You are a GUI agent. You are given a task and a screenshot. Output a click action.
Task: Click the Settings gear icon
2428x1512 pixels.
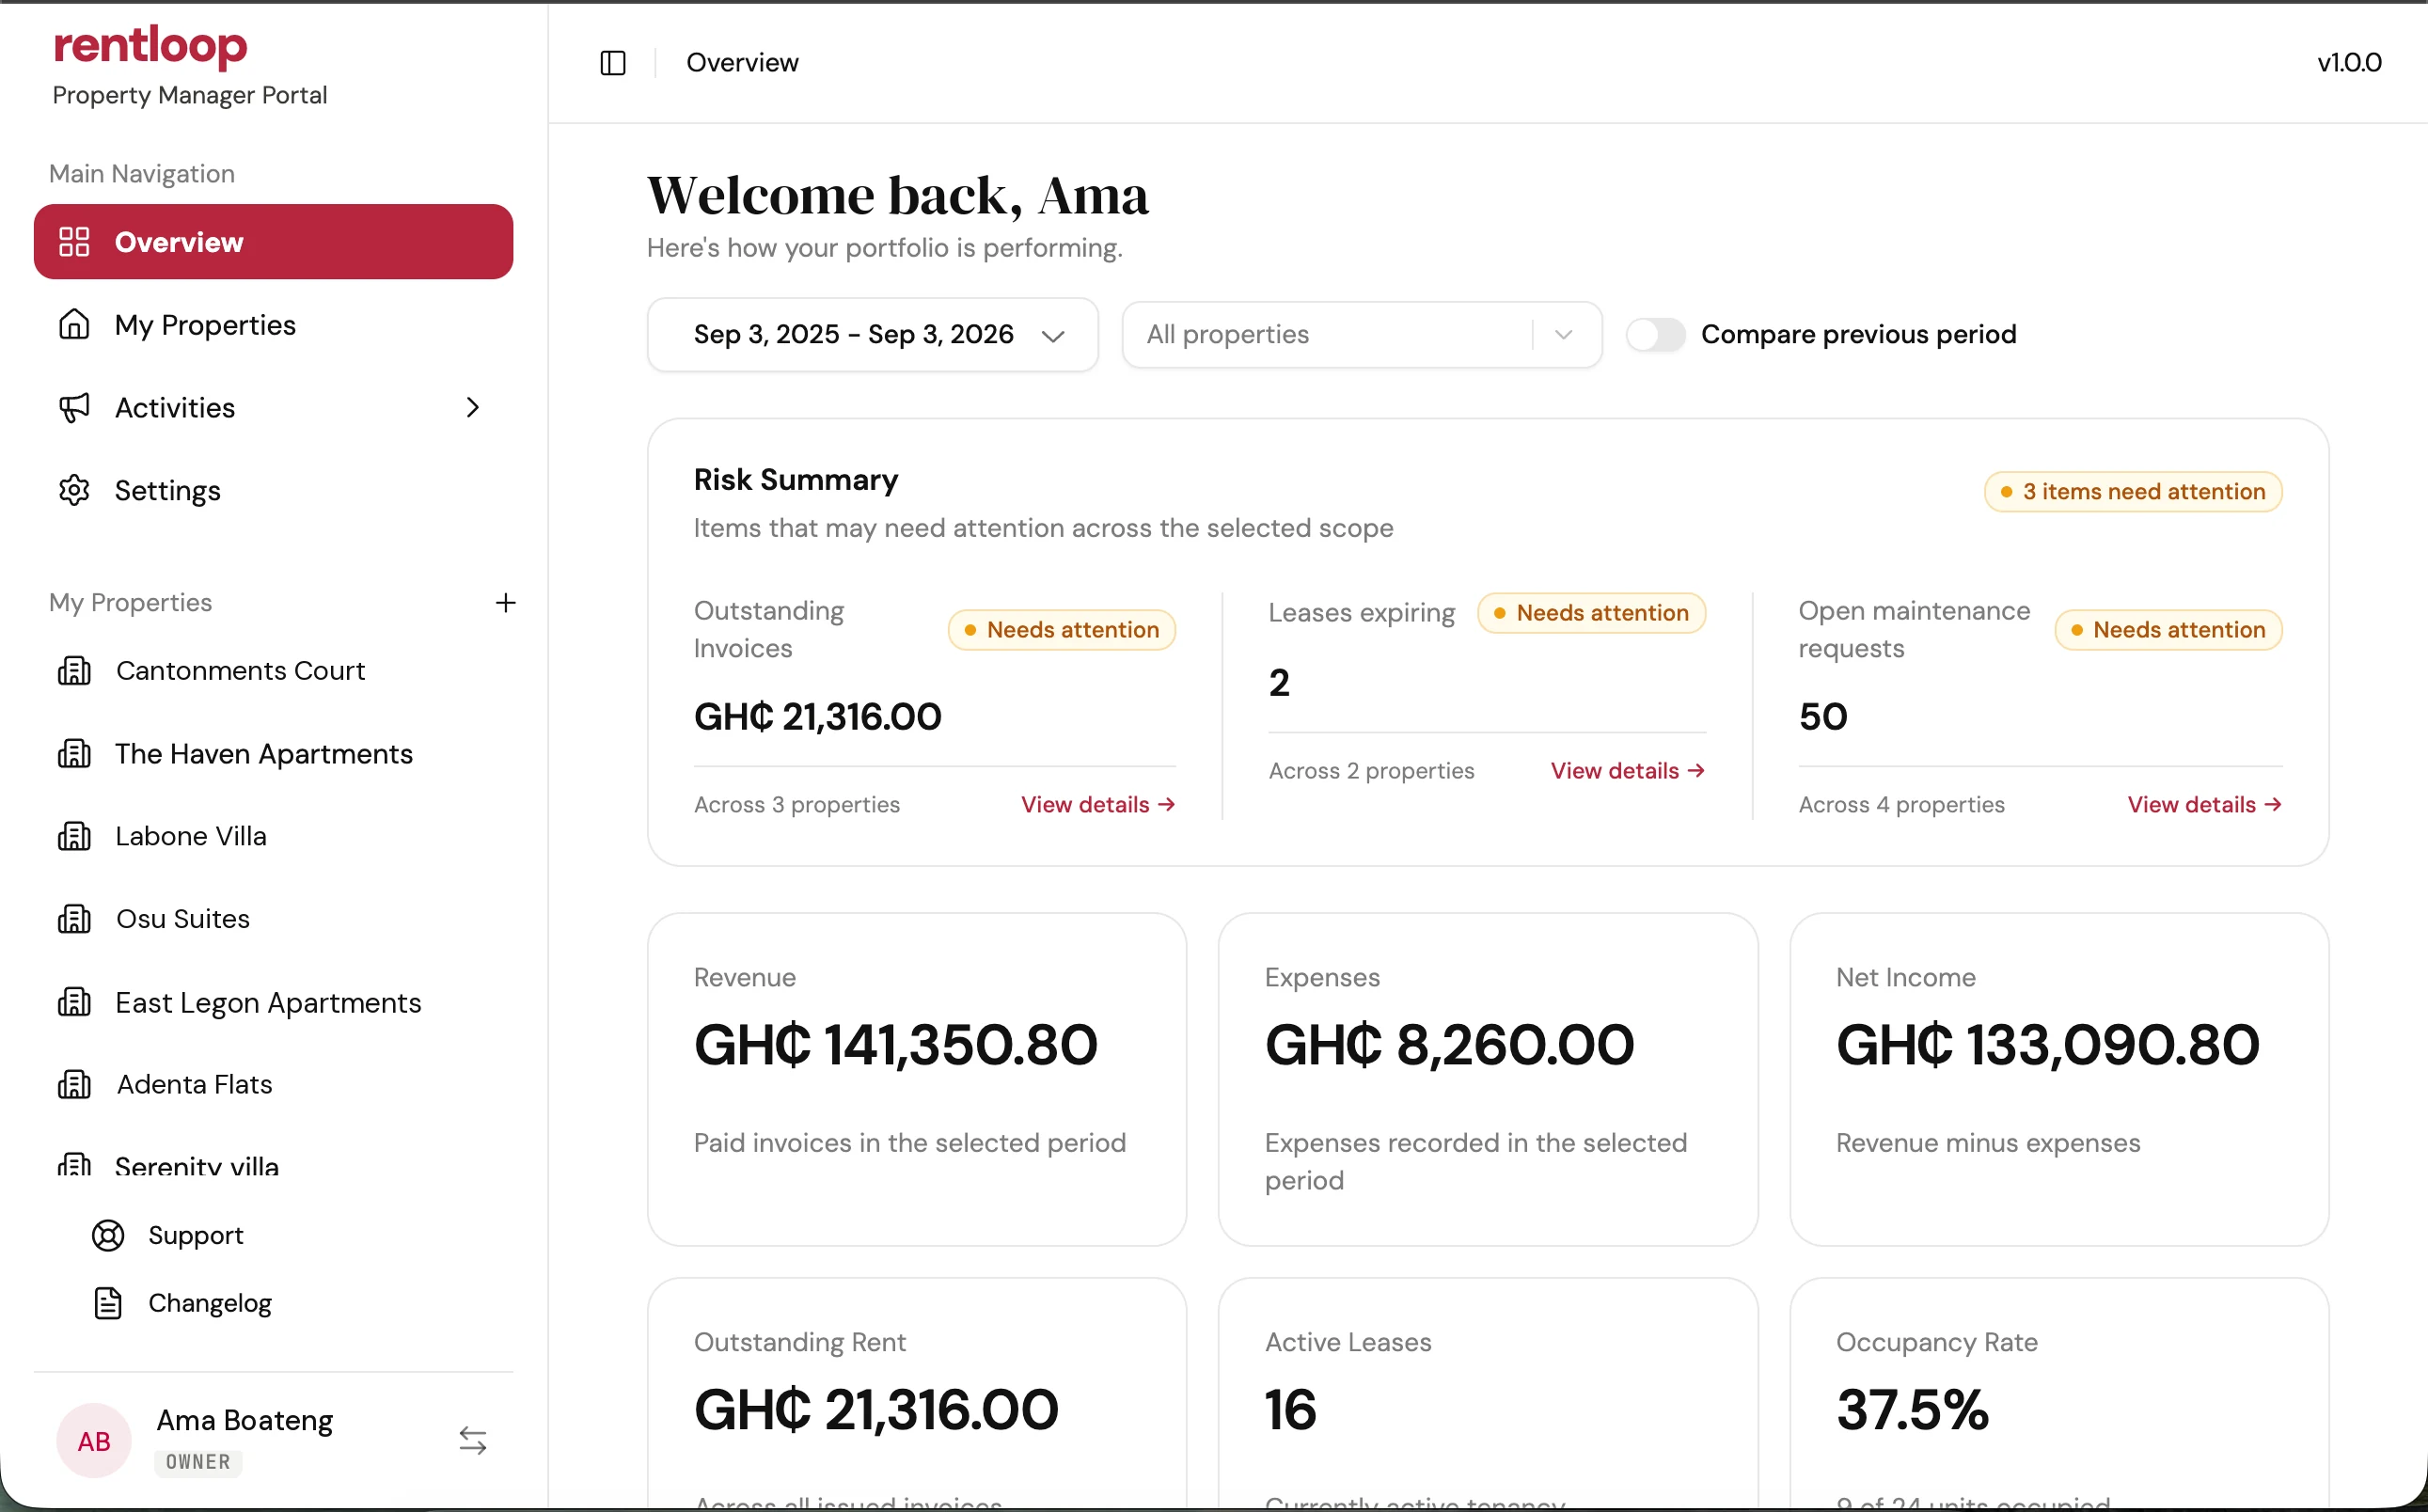74,490
